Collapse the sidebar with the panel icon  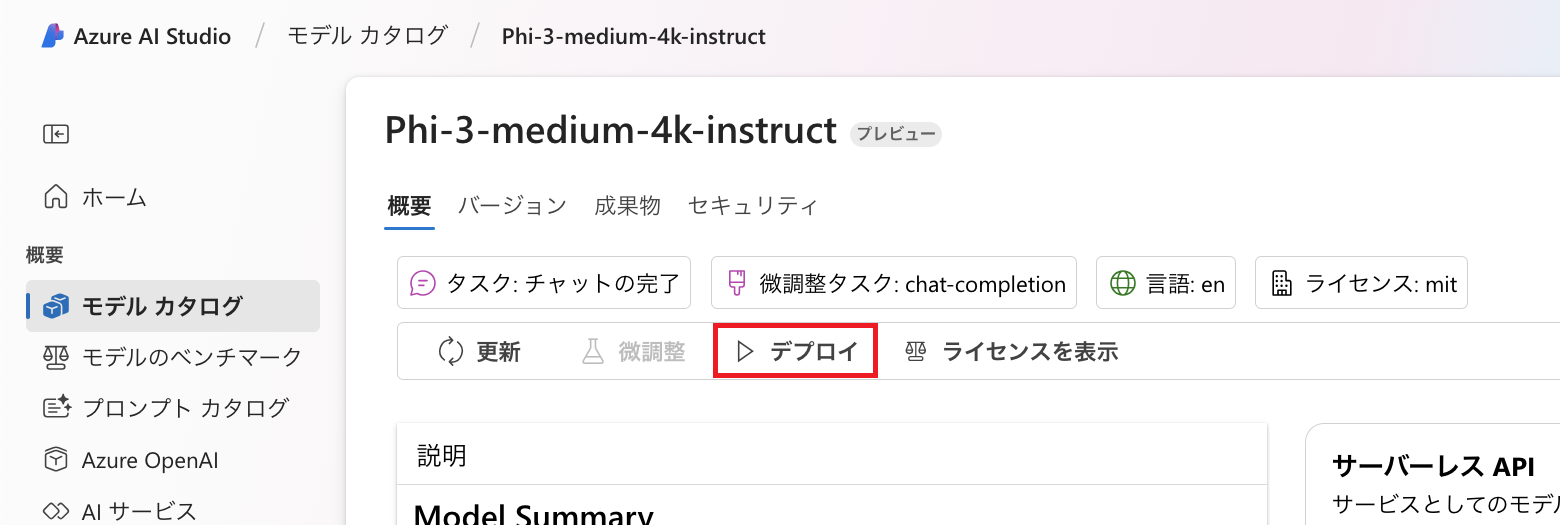(x=56, y=134)
